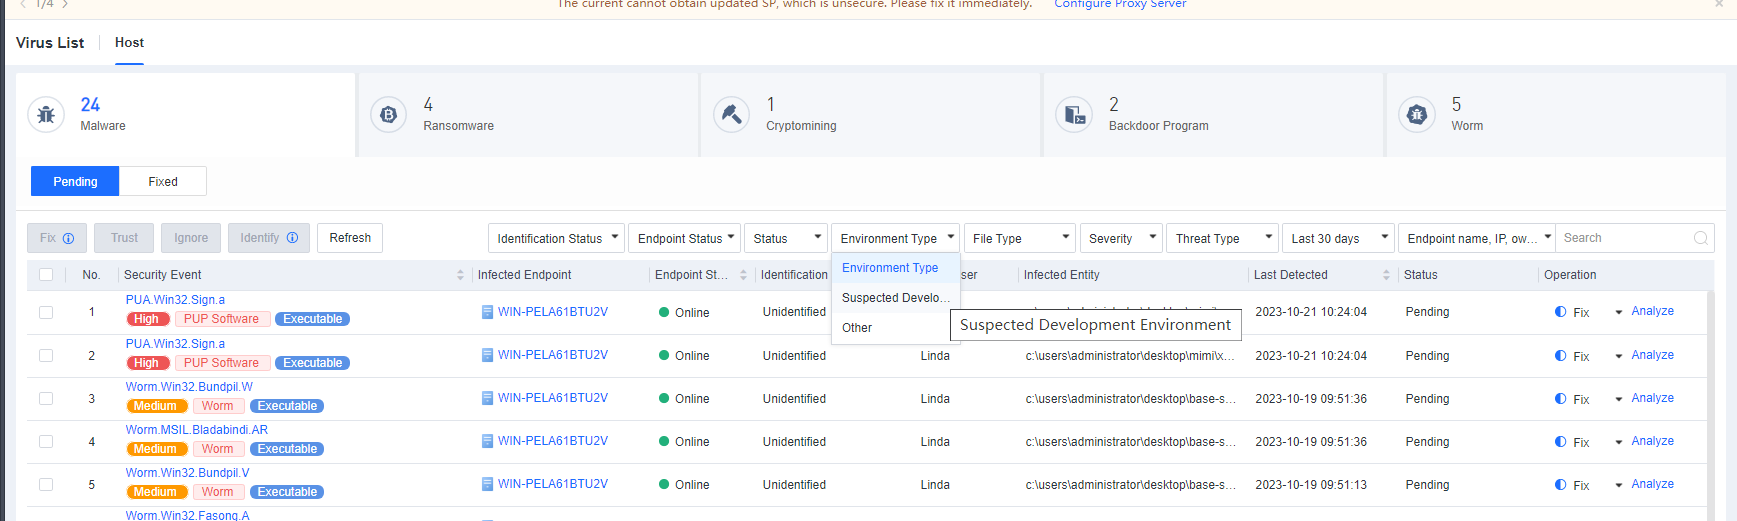The width and height of the screenshot is (1737, 521).
Task: Expand the Severity filter dropdown
Action: 1122,238
